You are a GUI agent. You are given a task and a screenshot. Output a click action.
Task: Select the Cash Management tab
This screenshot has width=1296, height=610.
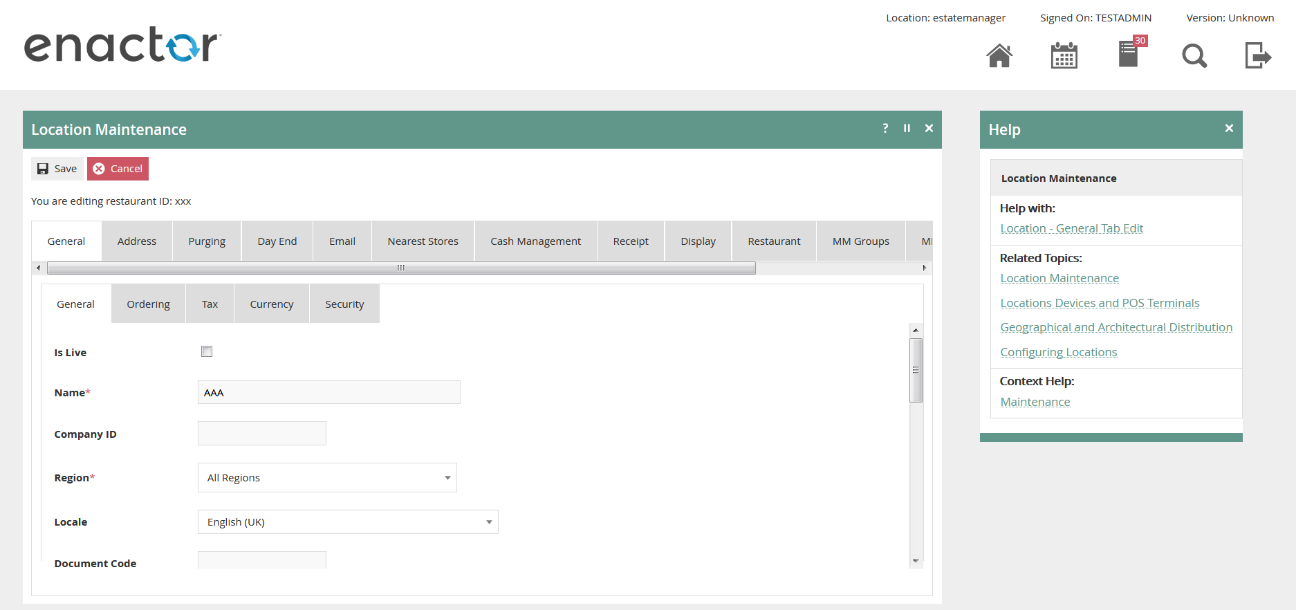pyautogui.click(x=536, y=241)
